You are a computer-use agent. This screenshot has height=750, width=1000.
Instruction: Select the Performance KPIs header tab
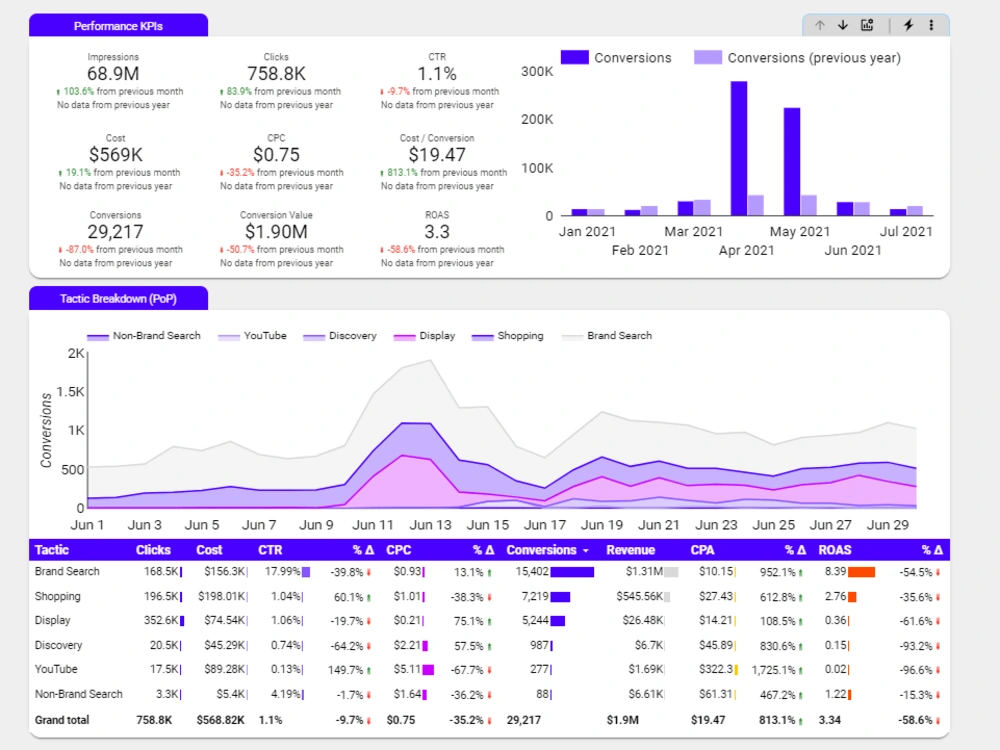[120, 24]
